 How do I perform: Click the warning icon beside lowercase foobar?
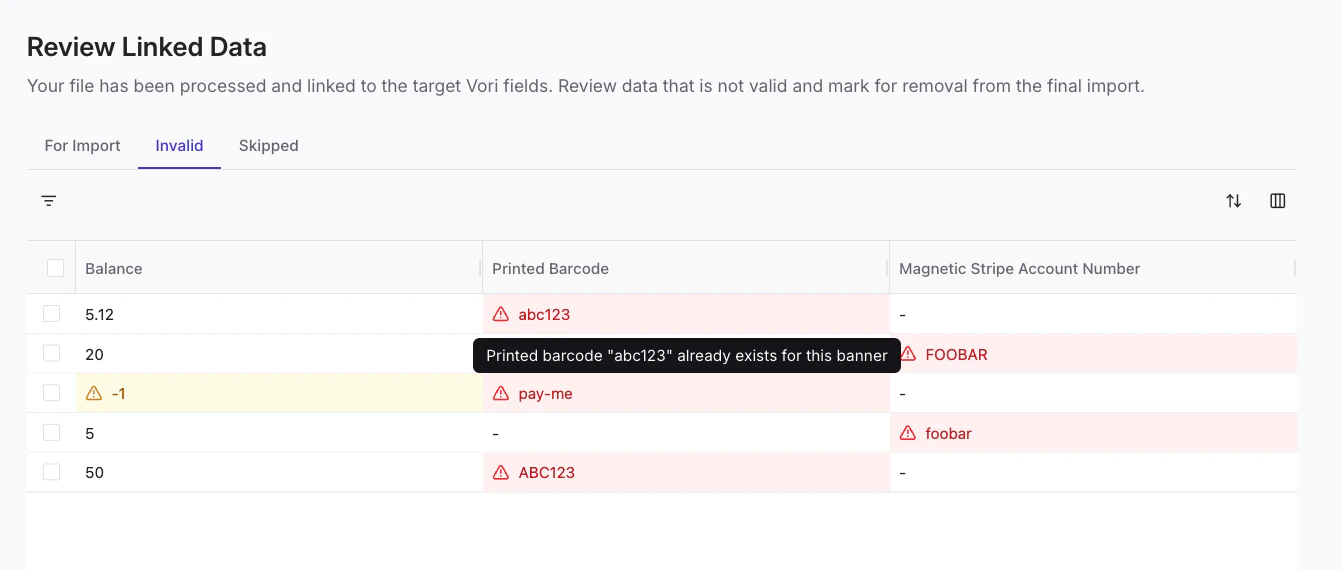(908, 433)
